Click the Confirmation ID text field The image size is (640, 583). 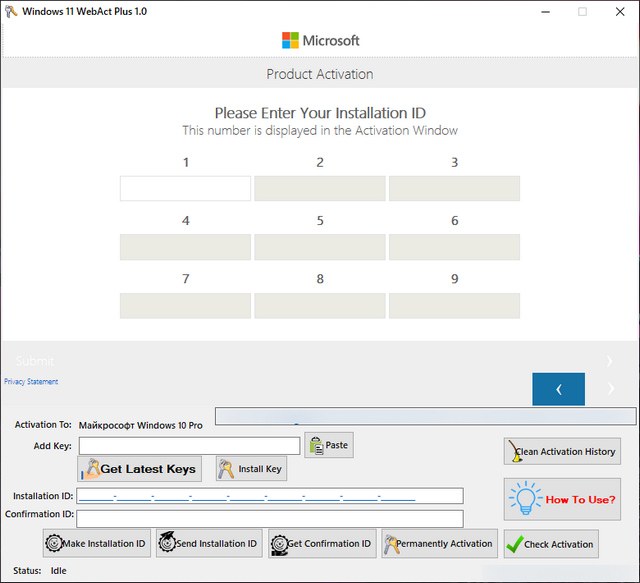[x=269, y=518]
